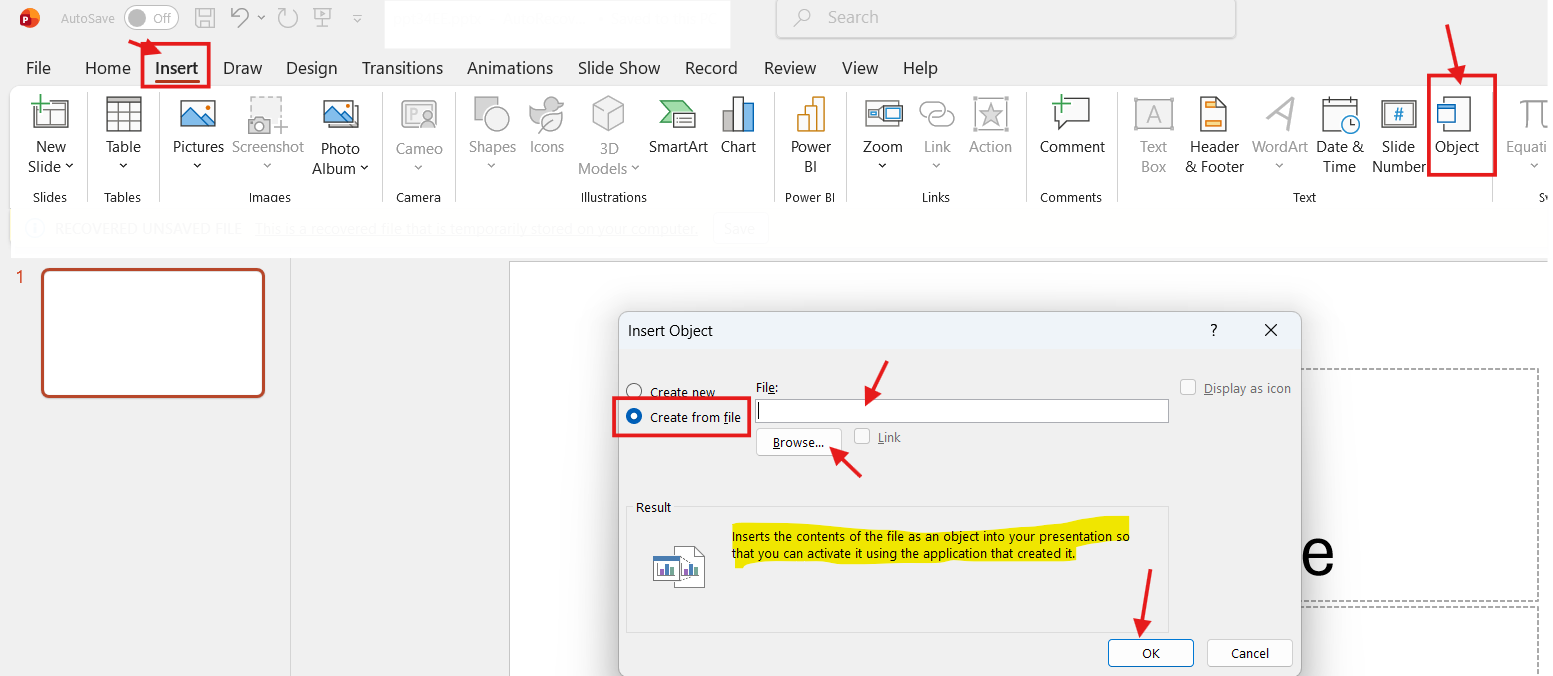1553x676 pixels.
Task: Open the Transitions tab
Action: 402,68
